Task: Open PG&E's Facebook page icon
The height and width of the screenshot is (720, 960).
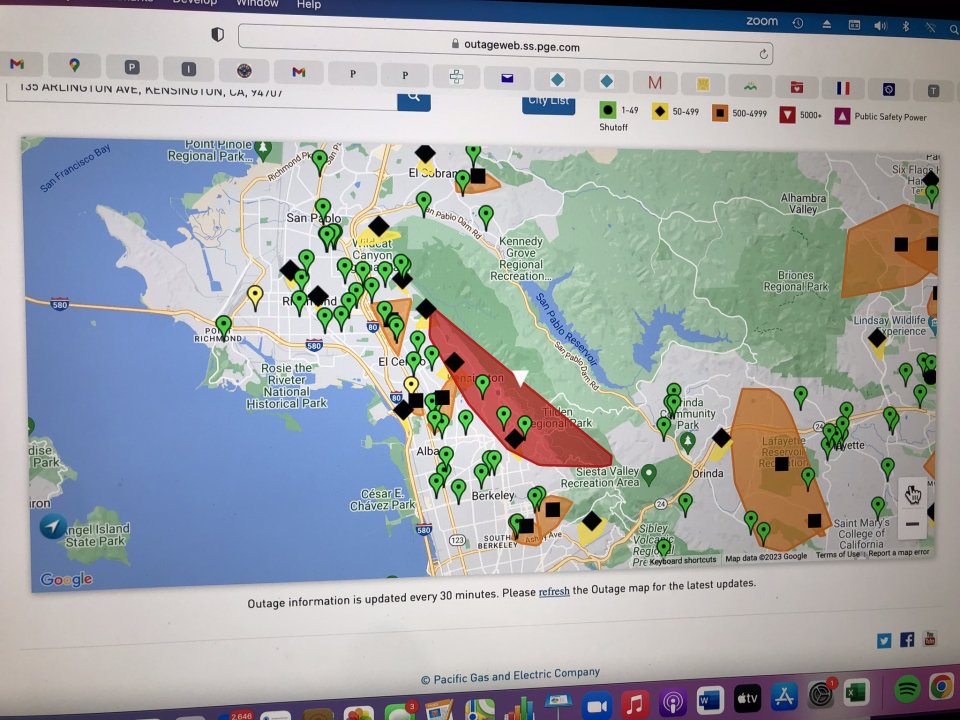Action: tap(907, 640)
